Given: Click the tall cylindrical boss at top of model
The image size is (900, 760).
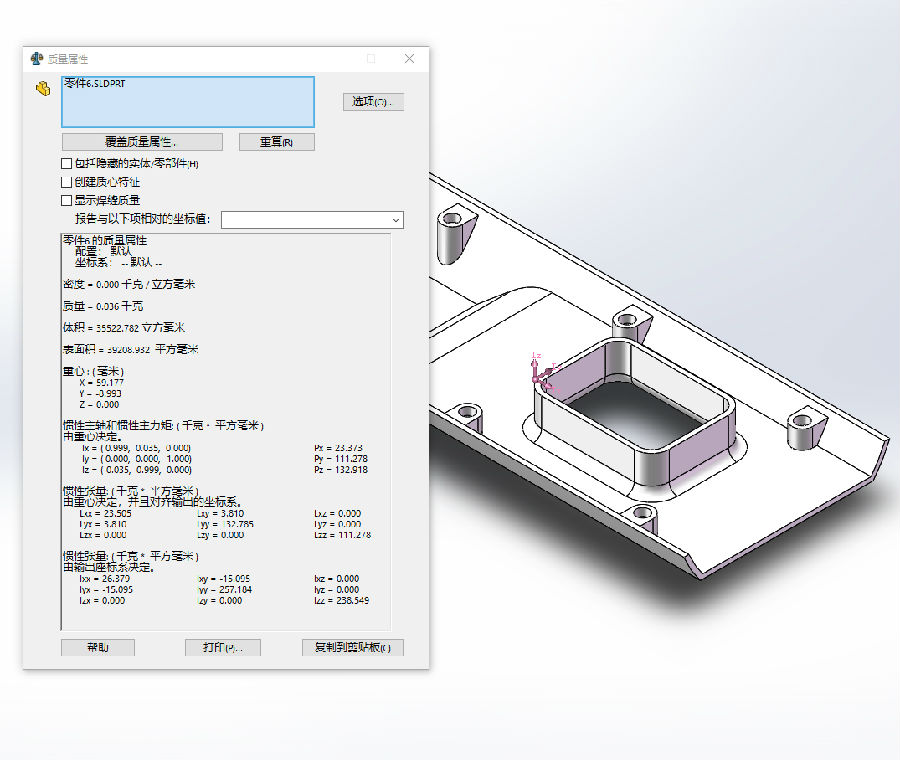Looking at the screenshot, I should [451, 237].
